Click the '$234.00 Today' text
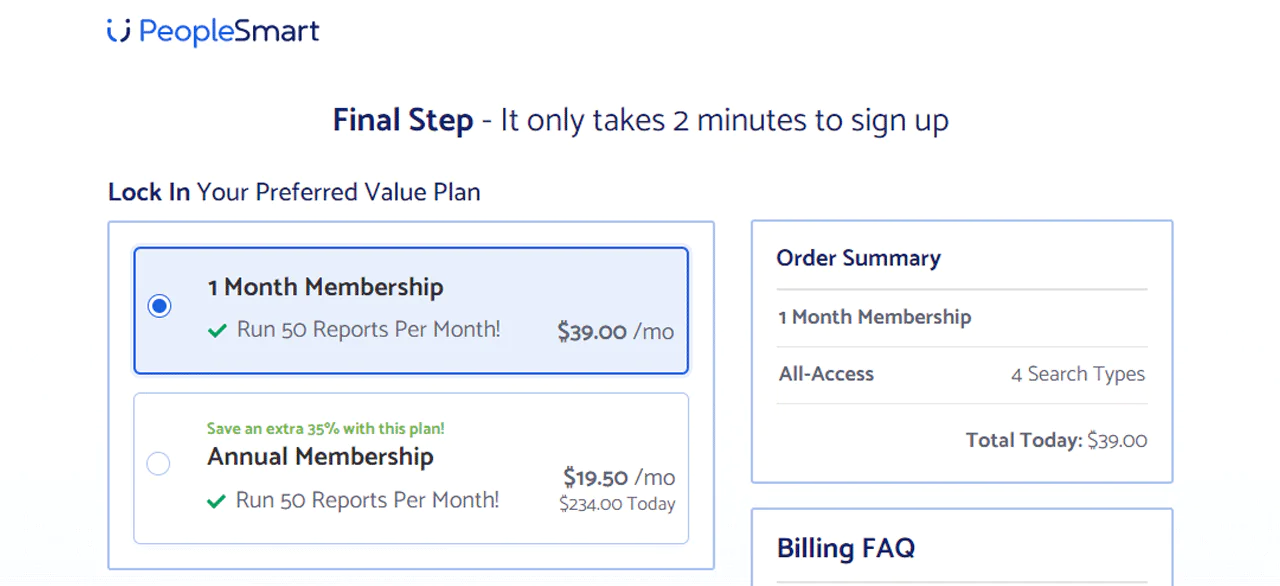 [617, 504]
